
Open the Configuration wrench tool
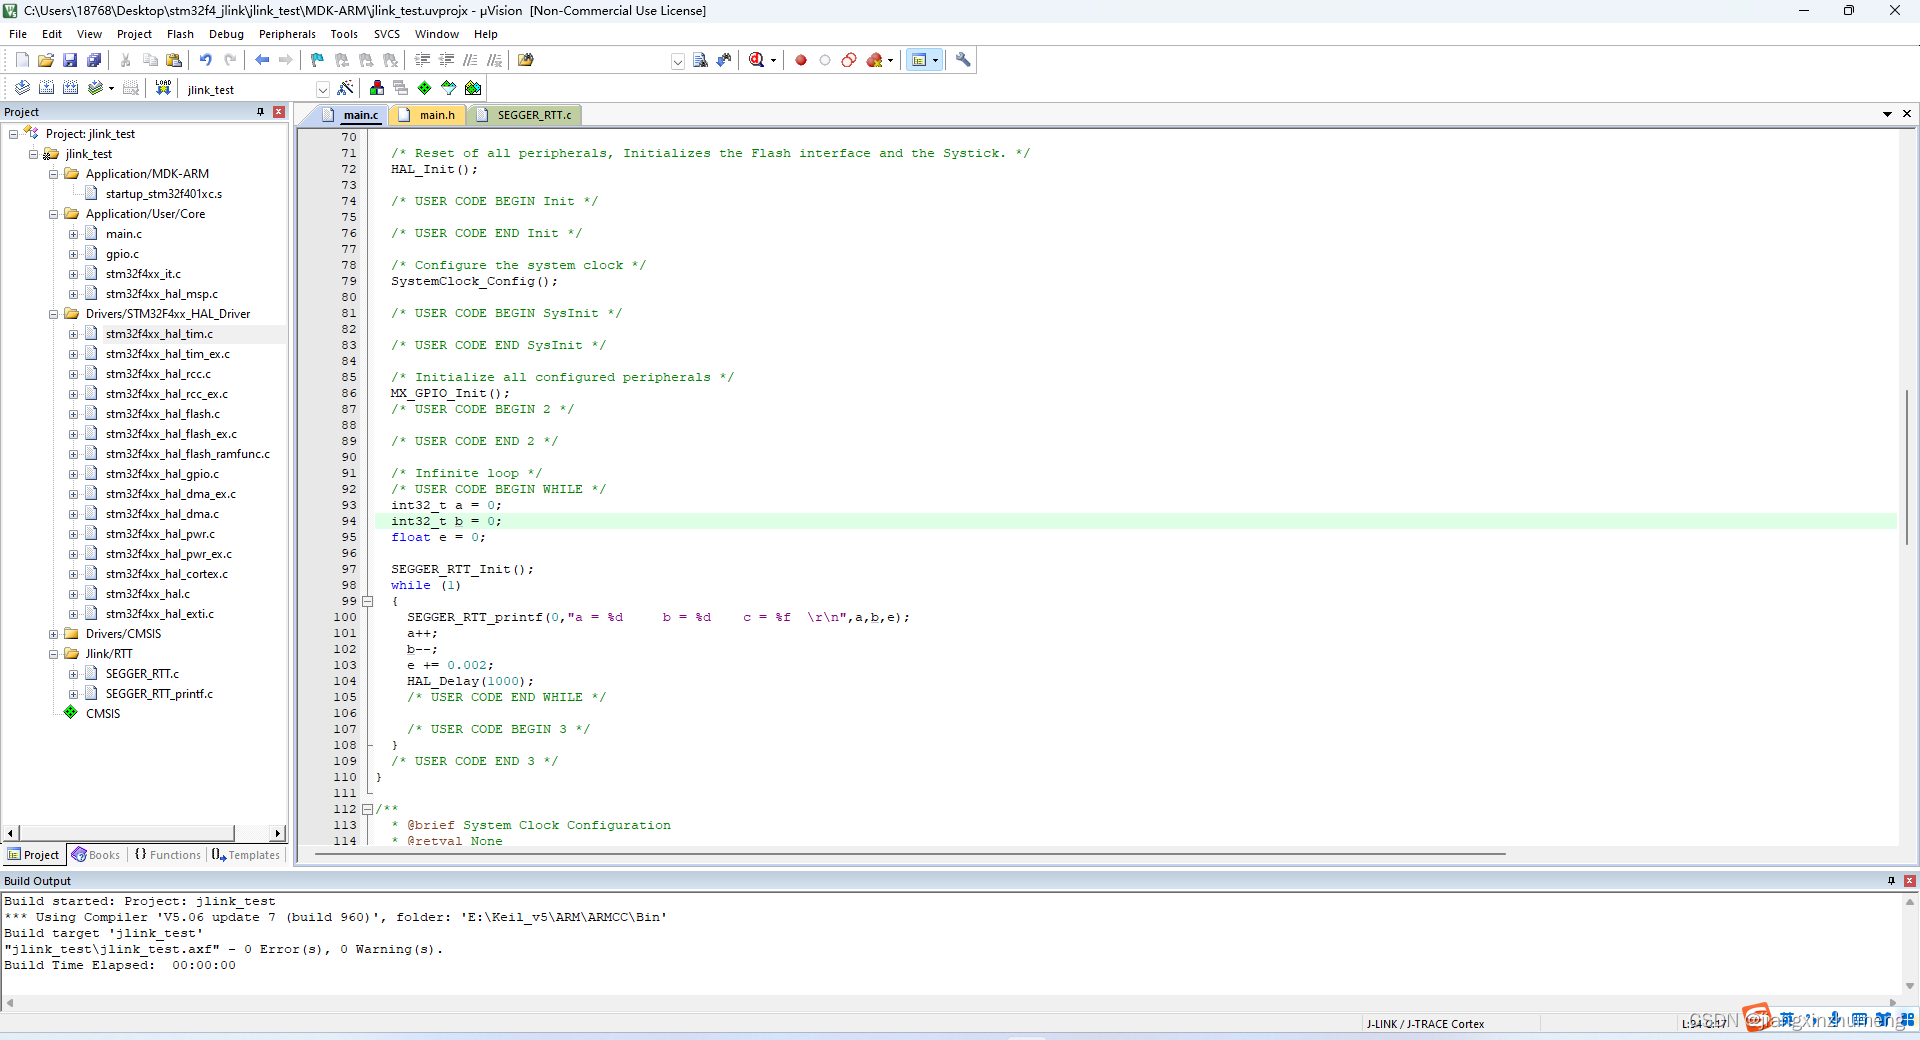click(x=961, y=60)
